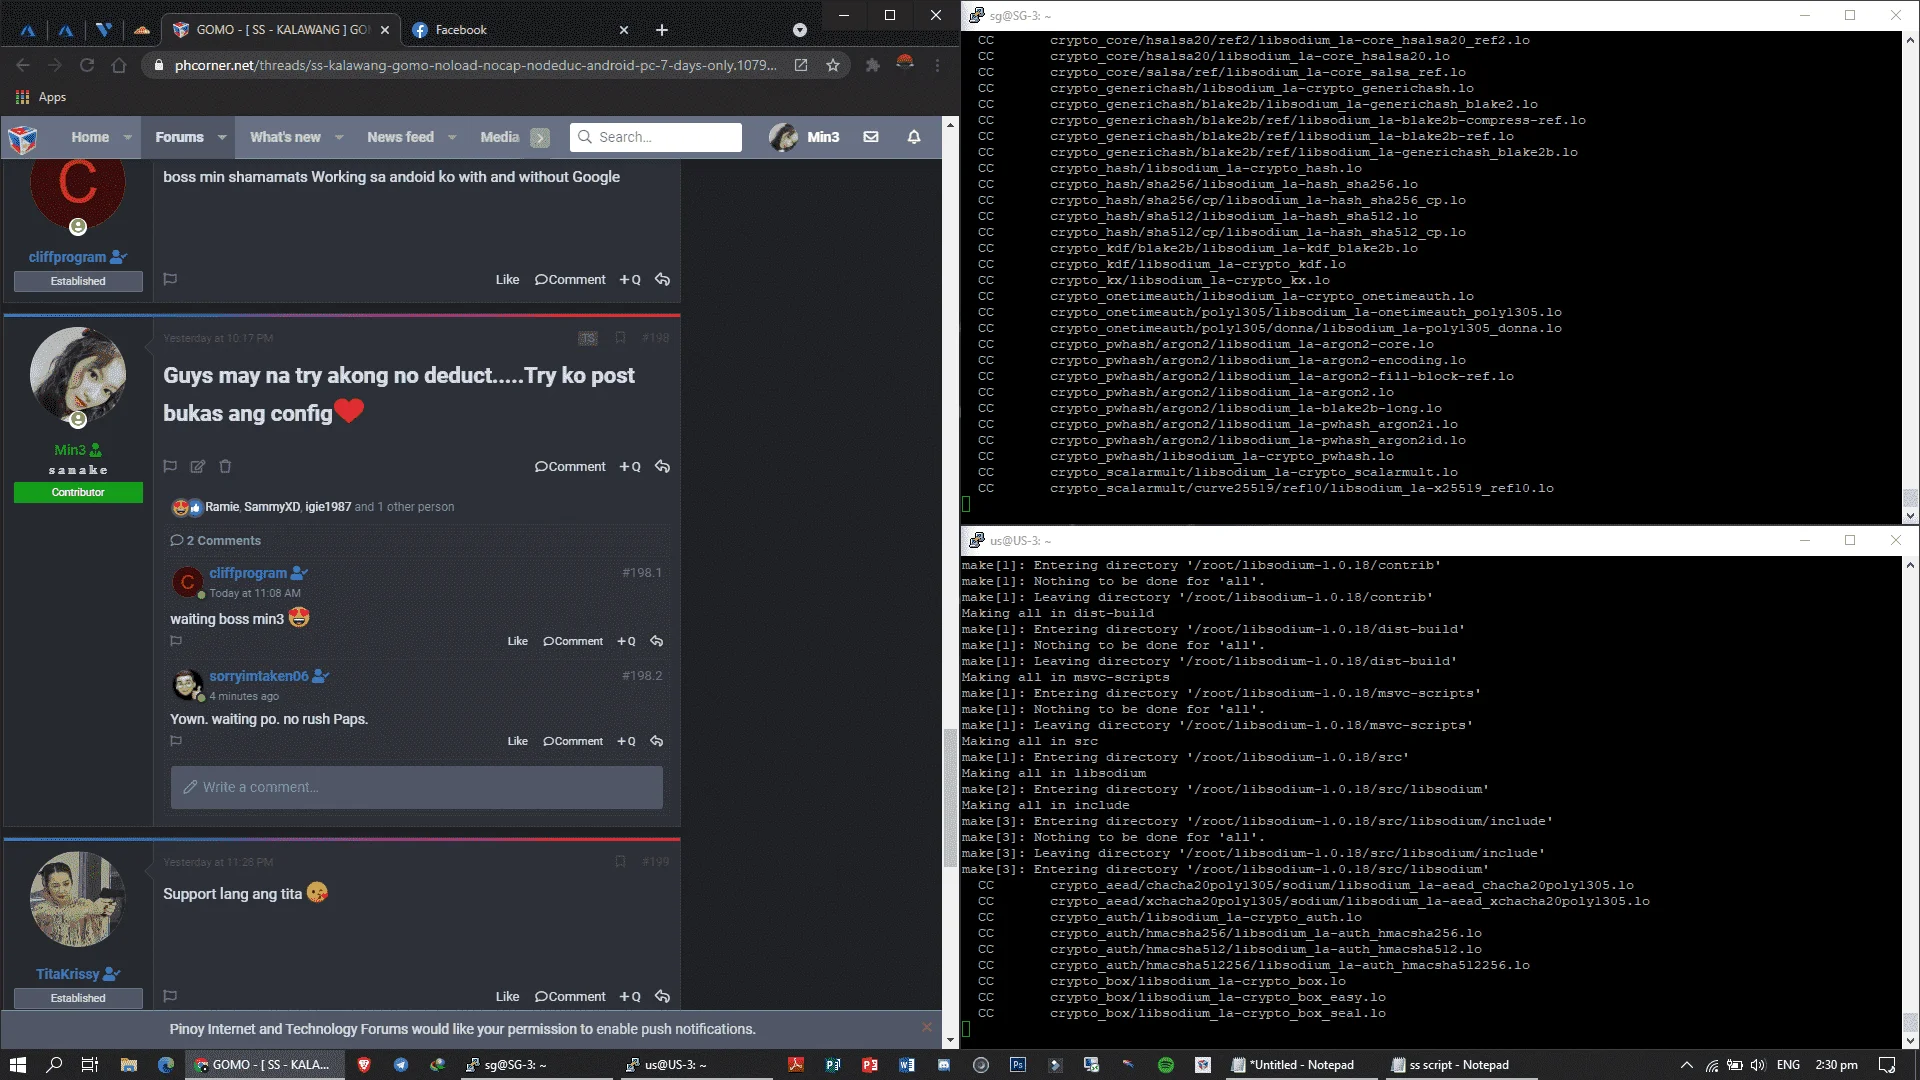Click the report flag icon under cliffprogram's top post
Screen dimensions: 1920x1080
coord(170,279)
